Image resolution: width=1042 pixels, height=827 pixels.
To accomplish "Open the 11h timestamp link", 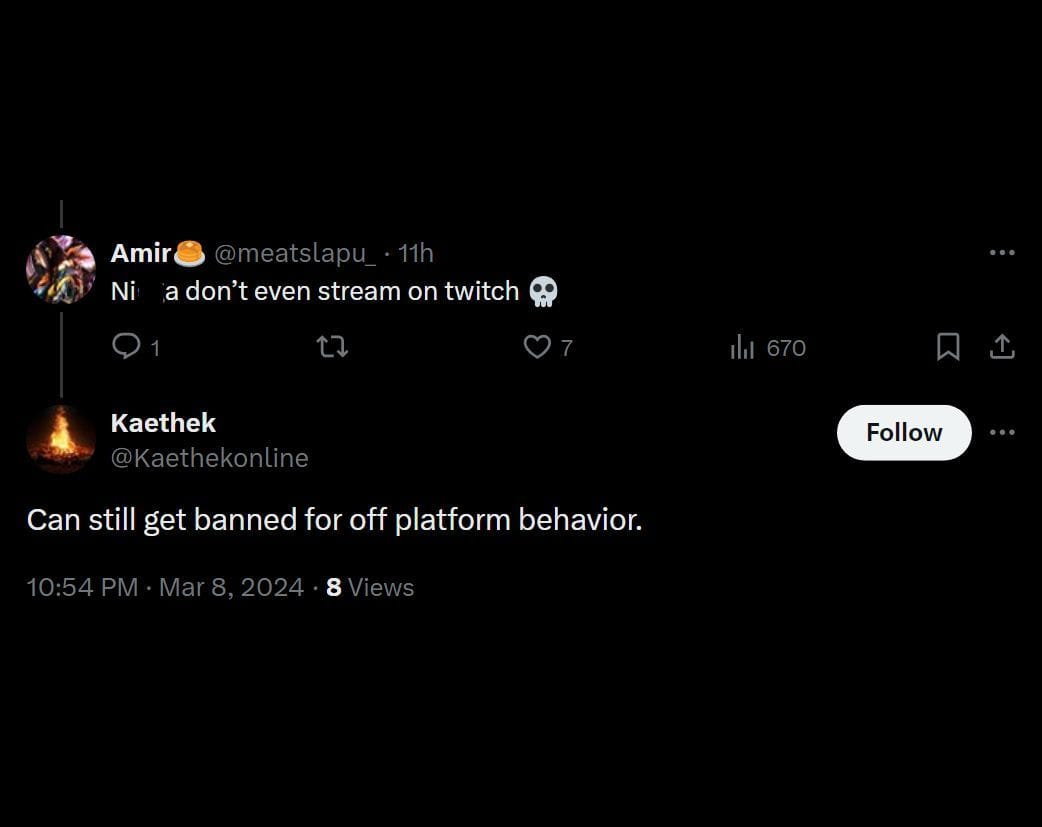I will (416, 253).
